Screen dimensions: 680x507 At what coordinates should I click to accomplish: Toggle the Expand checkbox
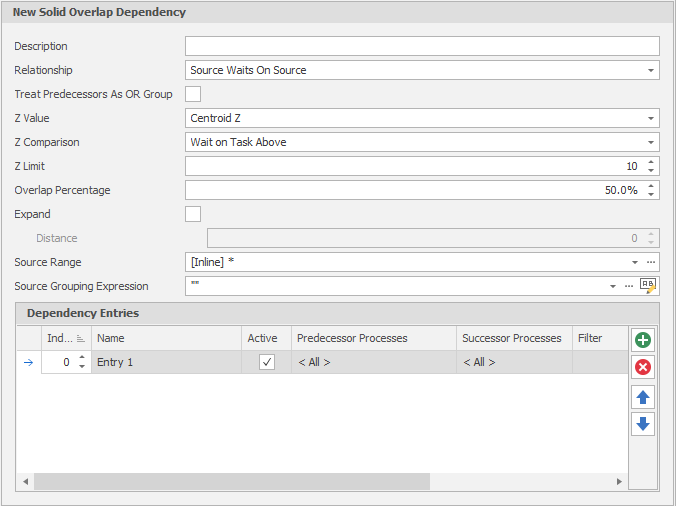pyautogui.click(x=193, y=214)
